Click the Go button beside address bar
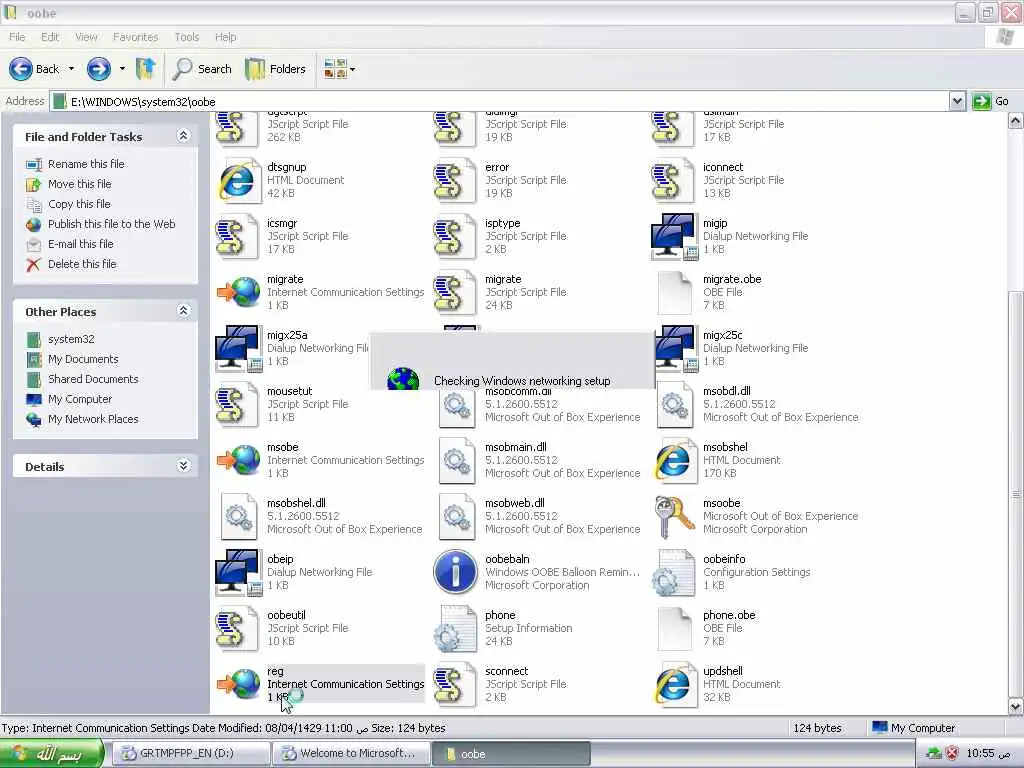 [992, 101]
